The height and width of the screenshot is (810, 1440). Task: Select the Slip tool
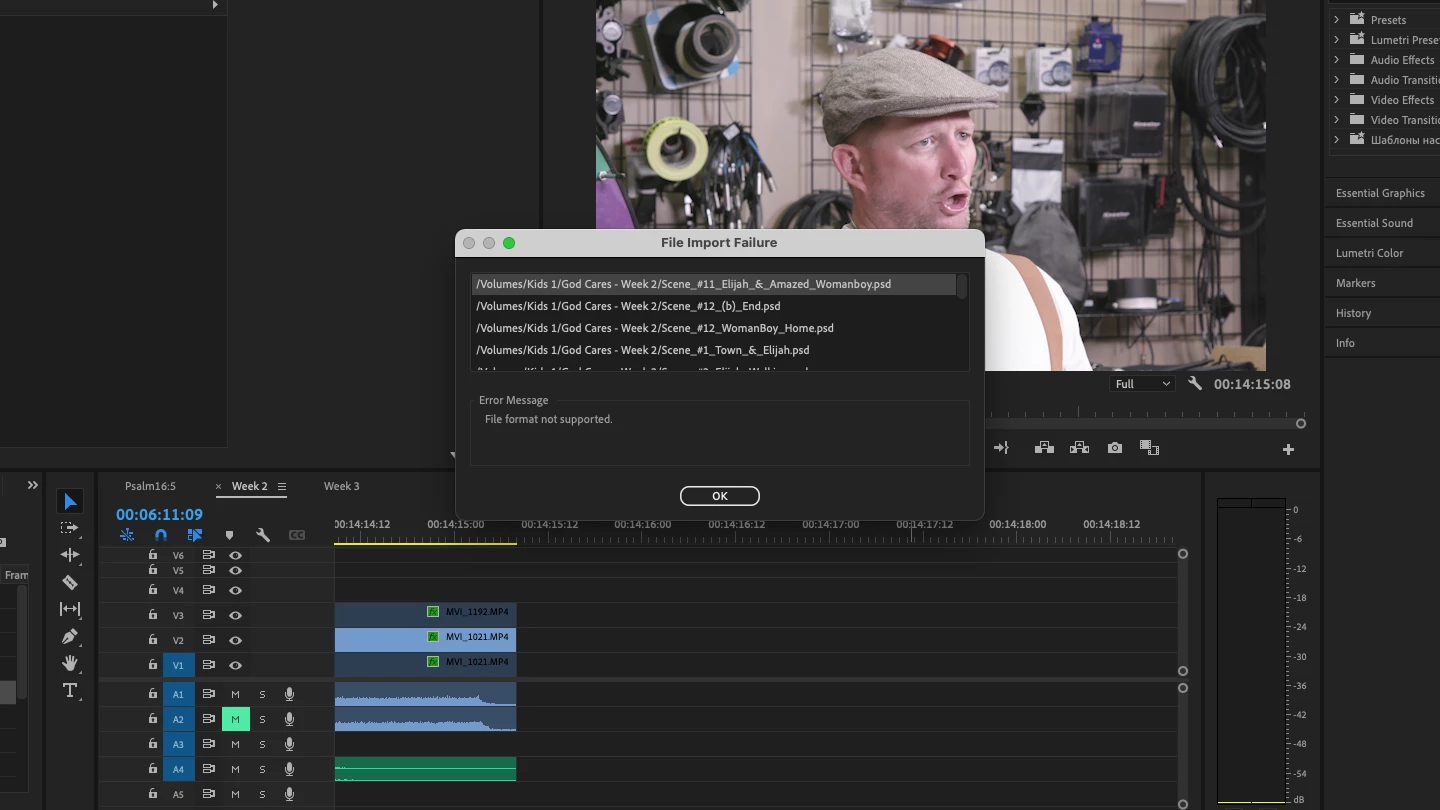click(70, 609)
